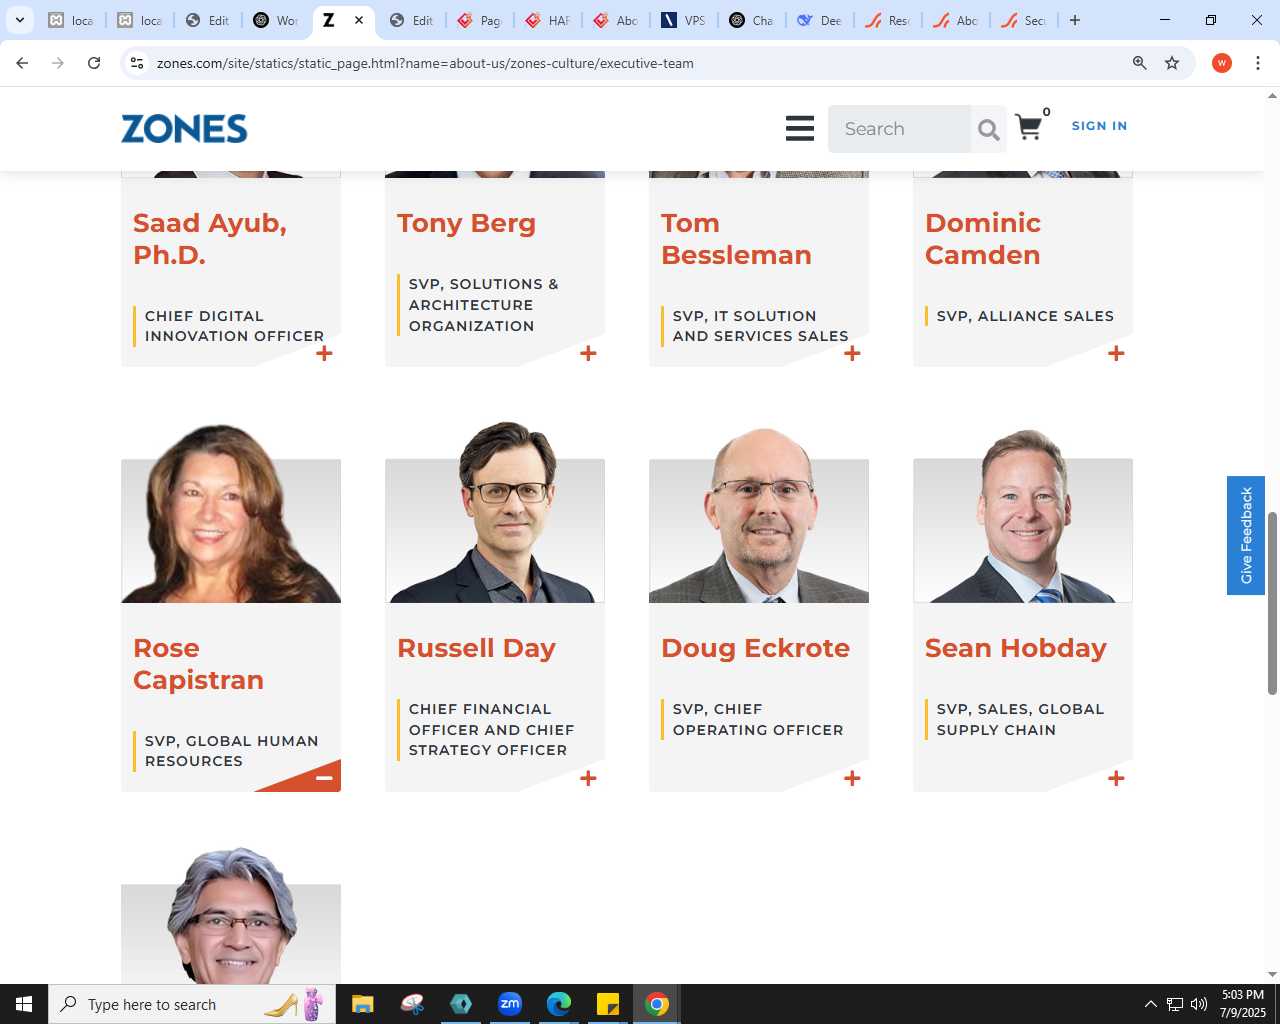
Task: Reload the page with refresh icon
Action: 94,63
